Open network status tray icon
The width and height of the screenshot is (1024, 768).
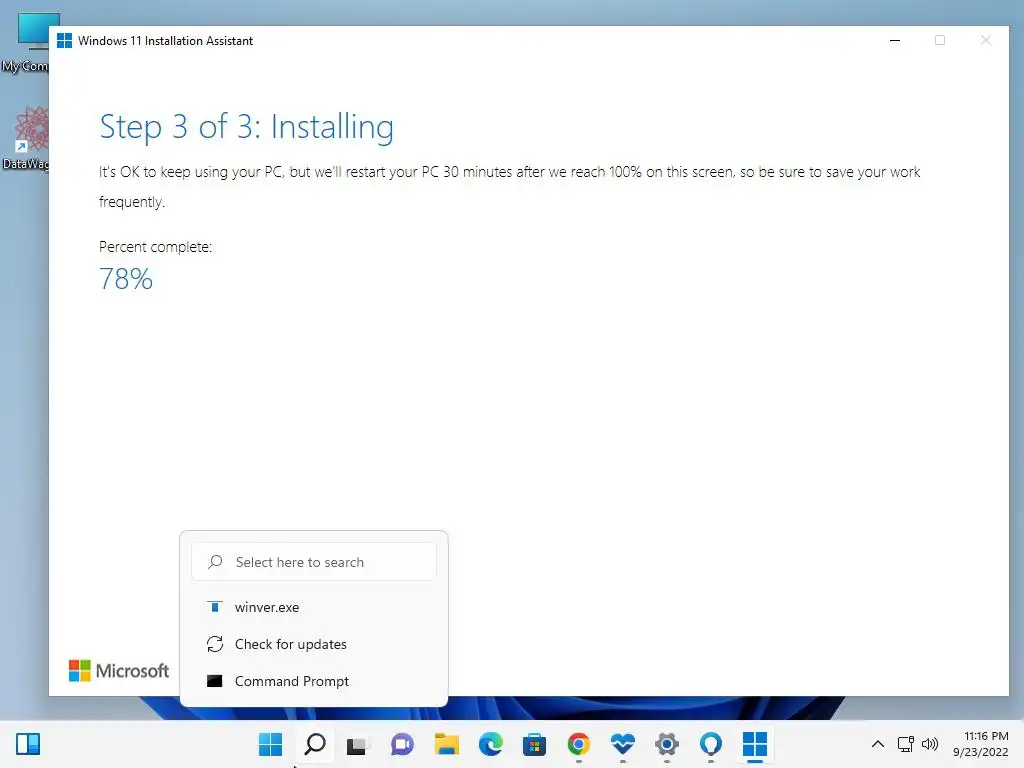905,744
